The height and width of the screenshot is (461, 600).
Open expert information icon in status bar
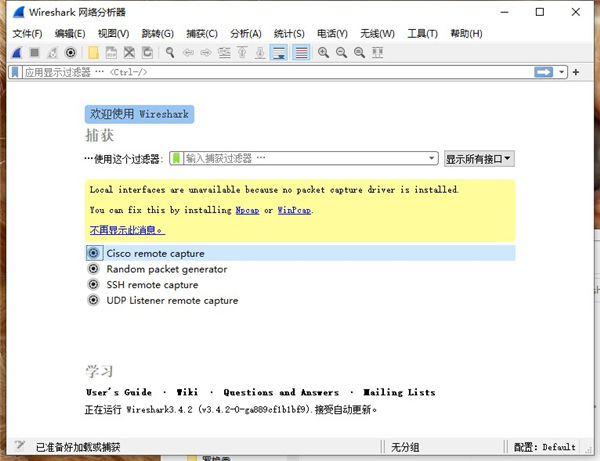[20, 446]
